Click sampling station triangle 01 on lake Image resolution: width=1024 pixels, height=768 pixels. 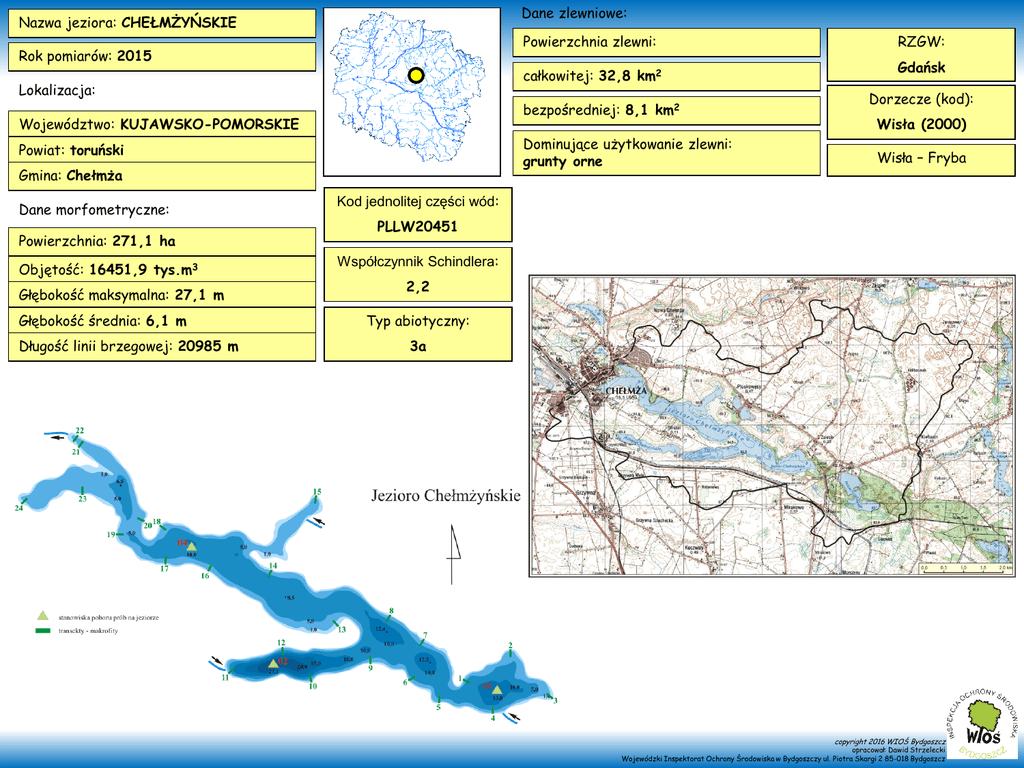[x=497, y=688]
